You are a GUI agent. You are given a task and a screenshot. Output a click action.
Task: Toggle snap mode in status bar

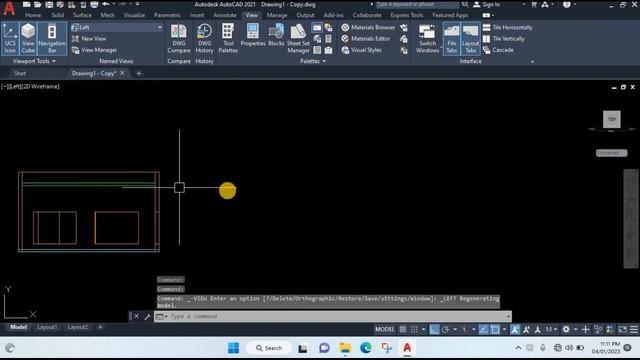point(414,329)
